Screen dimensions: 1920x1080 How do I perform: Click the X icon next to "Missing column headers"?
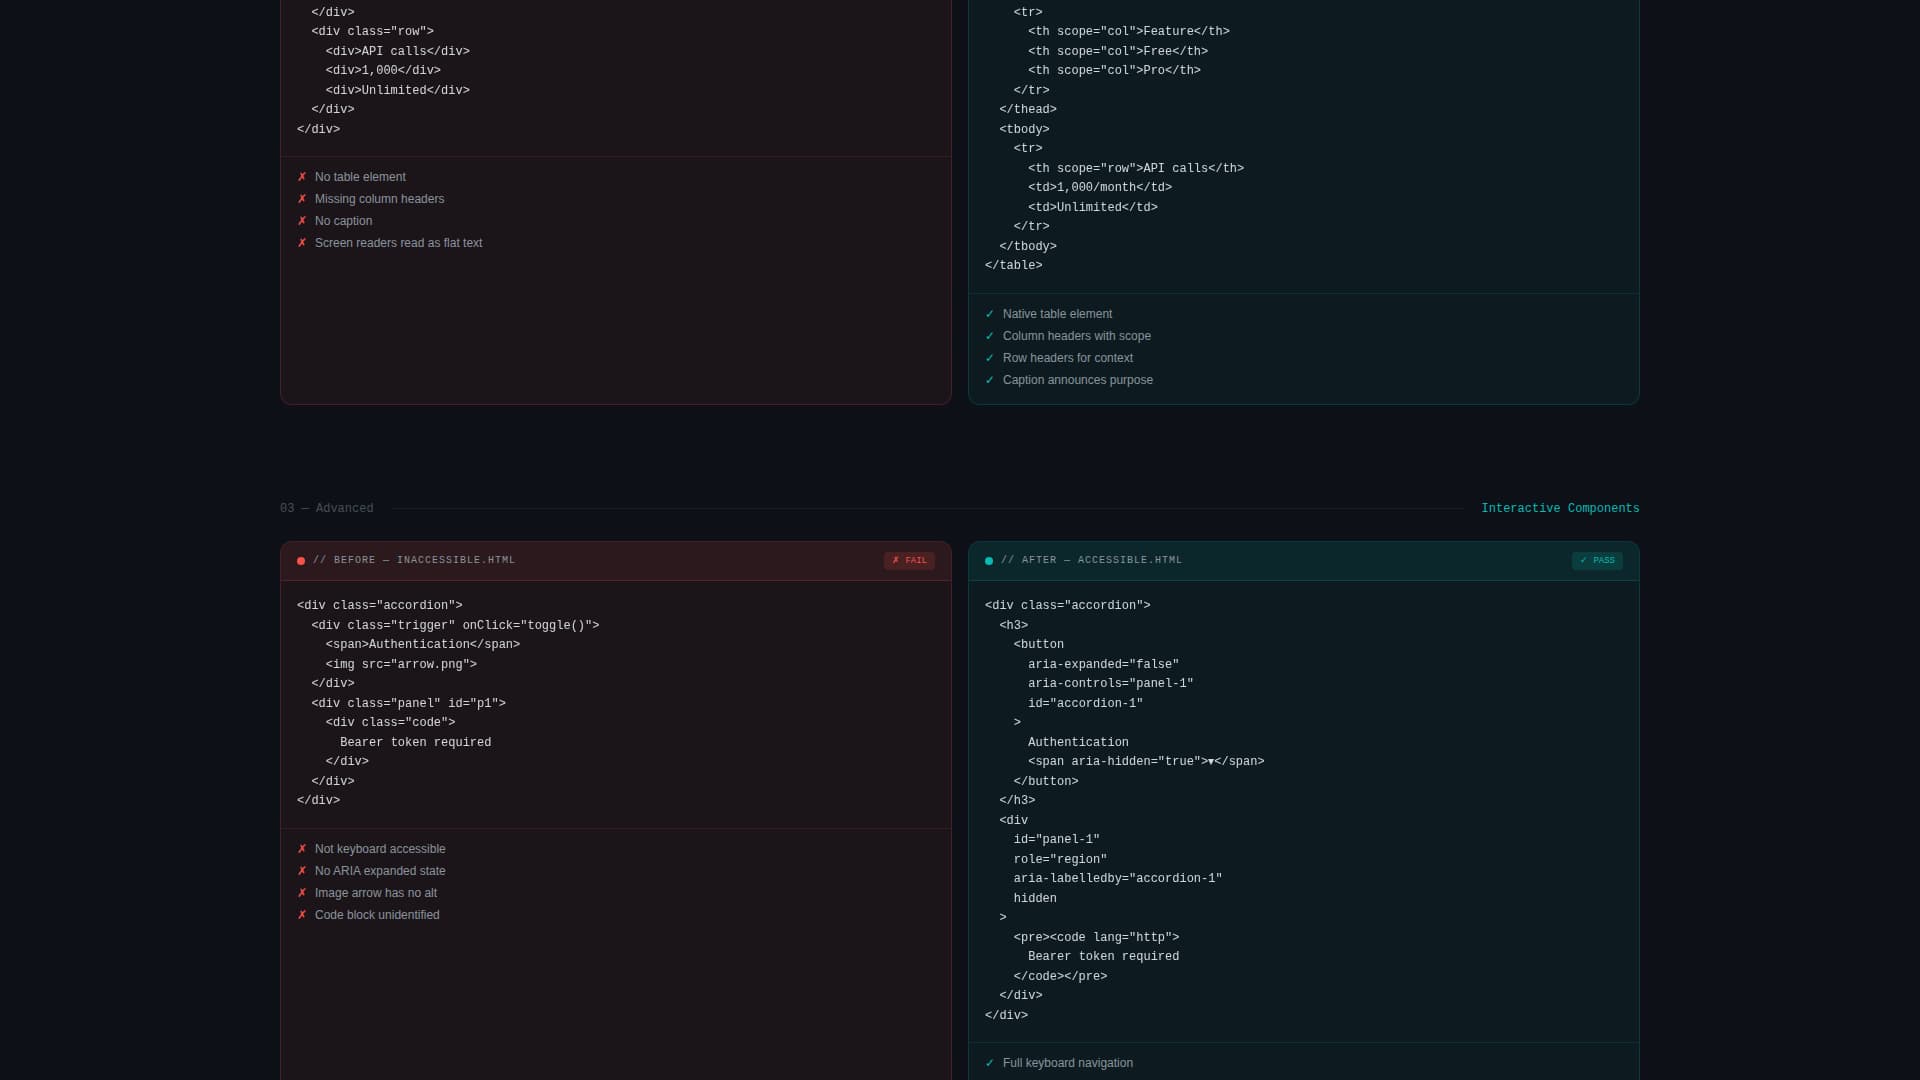(302, 199)
